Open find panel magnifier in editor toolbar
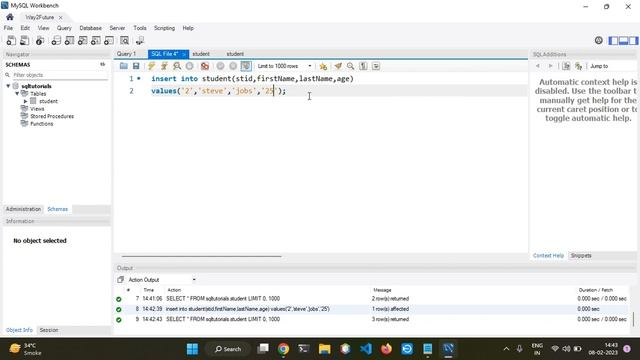The height and width of the screenshot is (360, 640). (351, 66)
